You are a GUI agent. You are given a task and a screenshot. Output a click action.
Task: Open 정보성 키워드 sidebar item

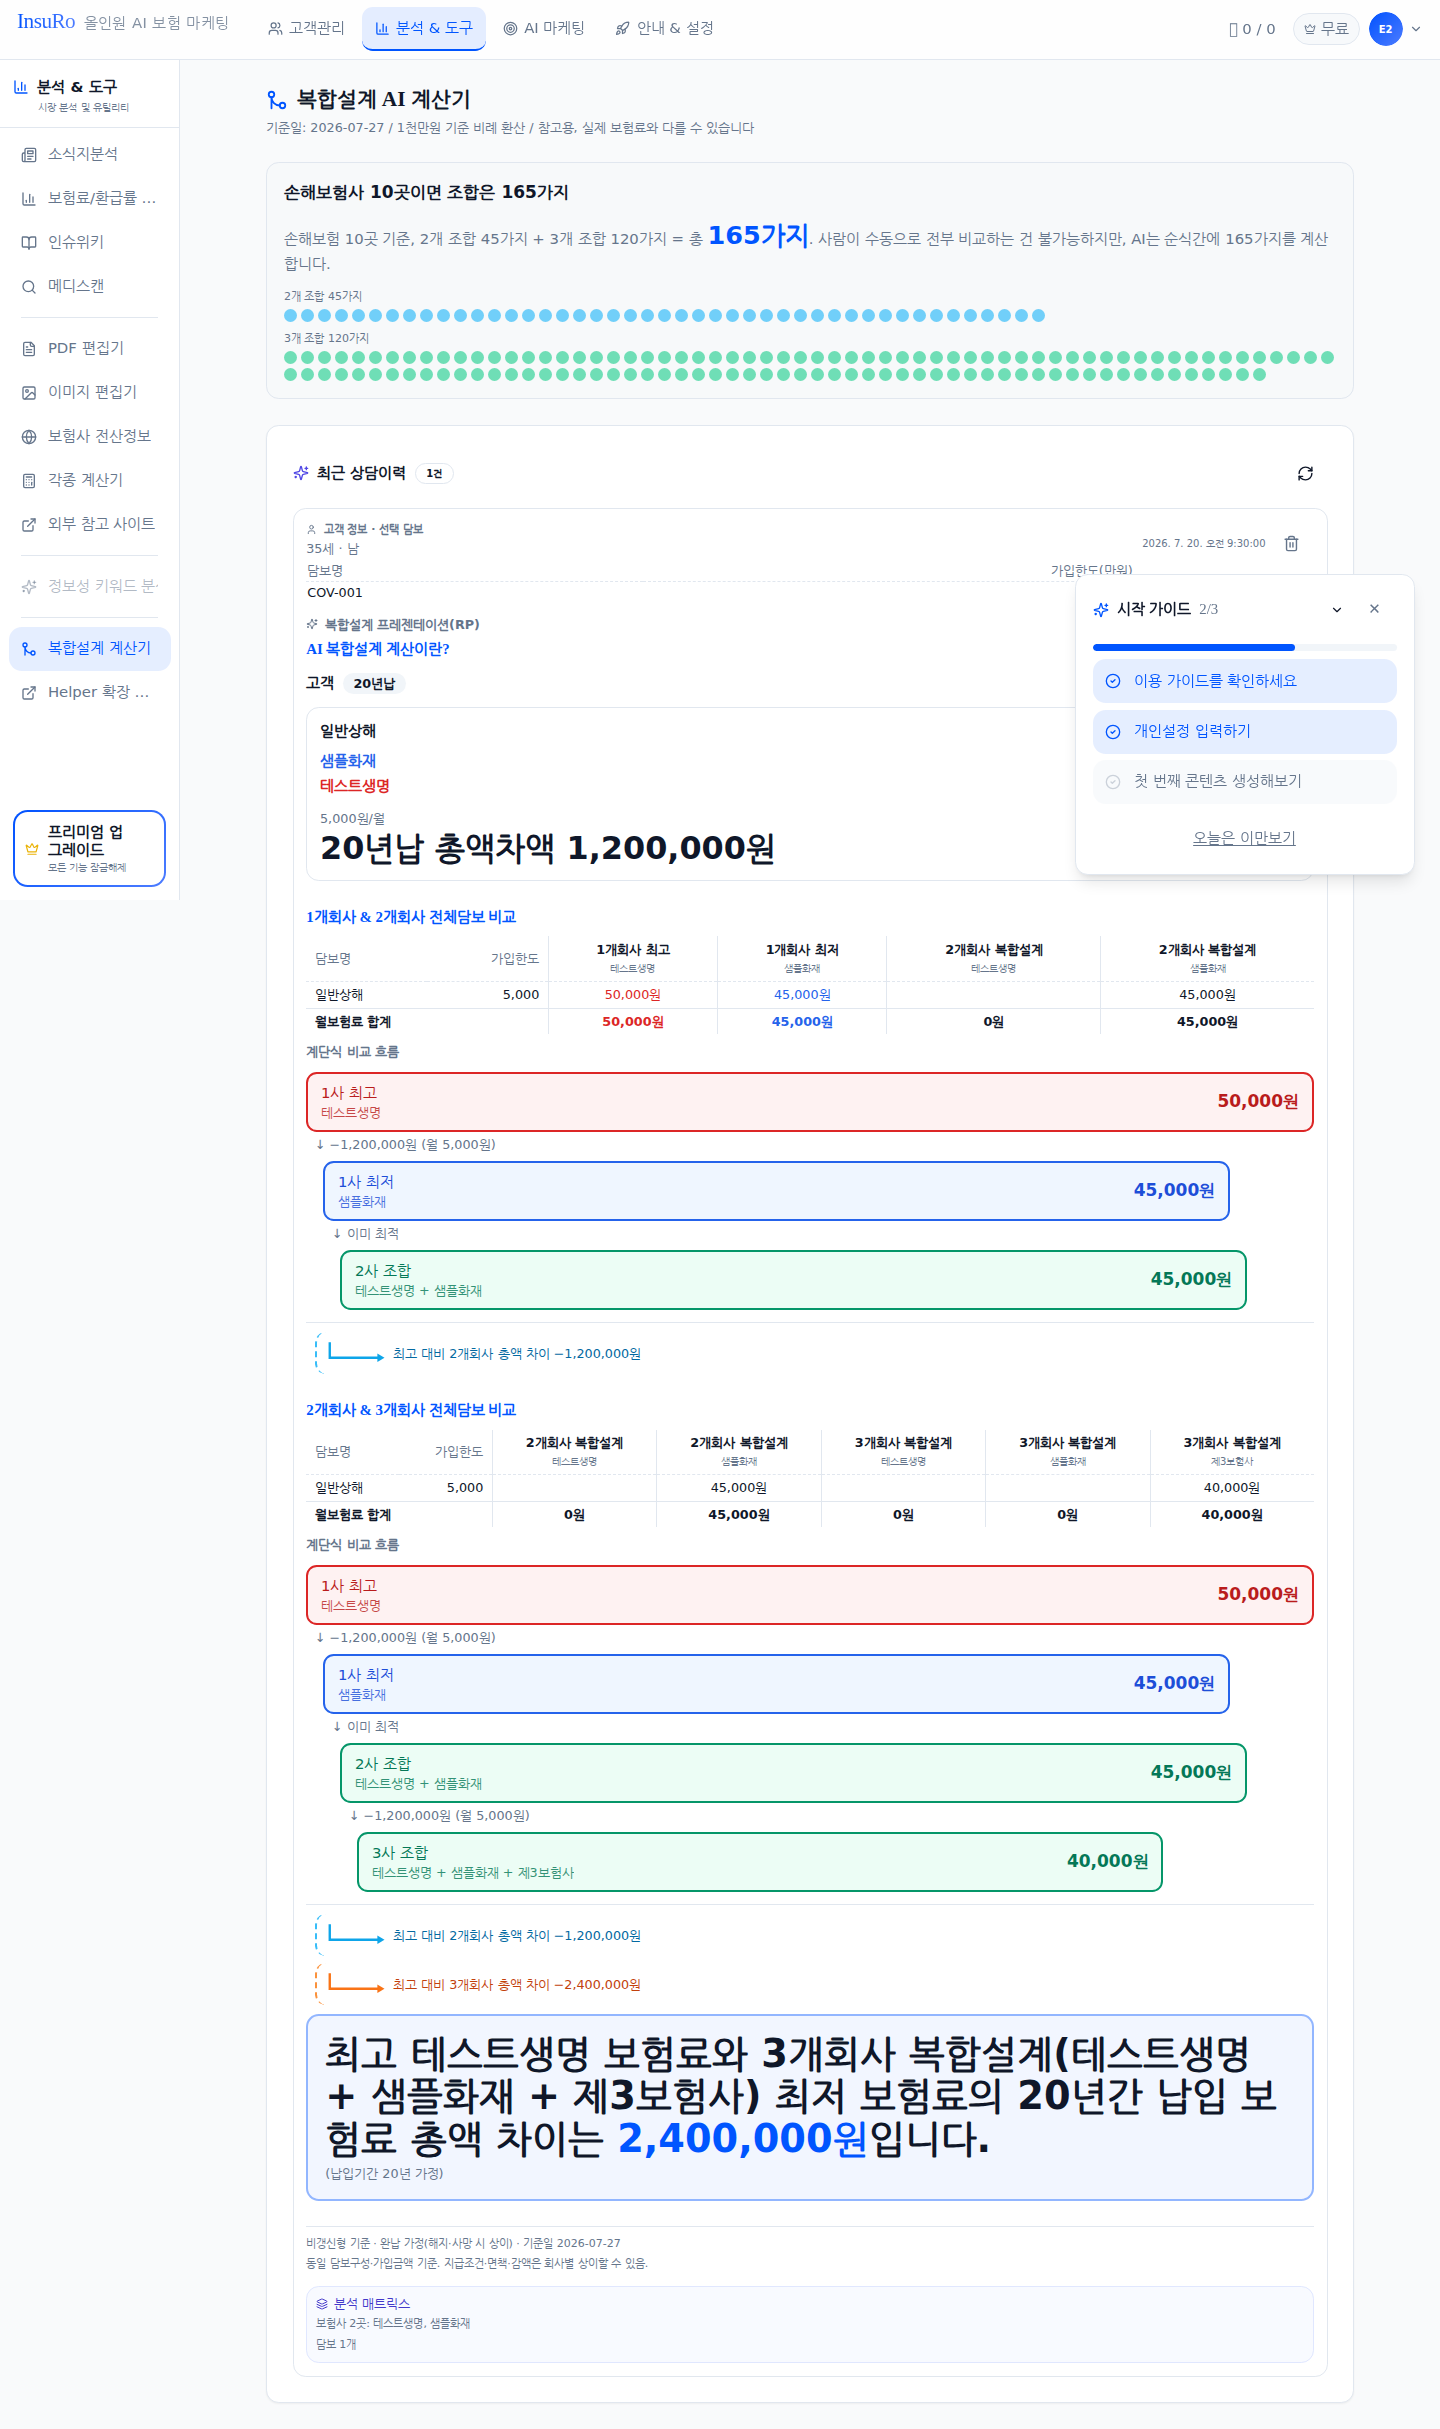[89, 586]
